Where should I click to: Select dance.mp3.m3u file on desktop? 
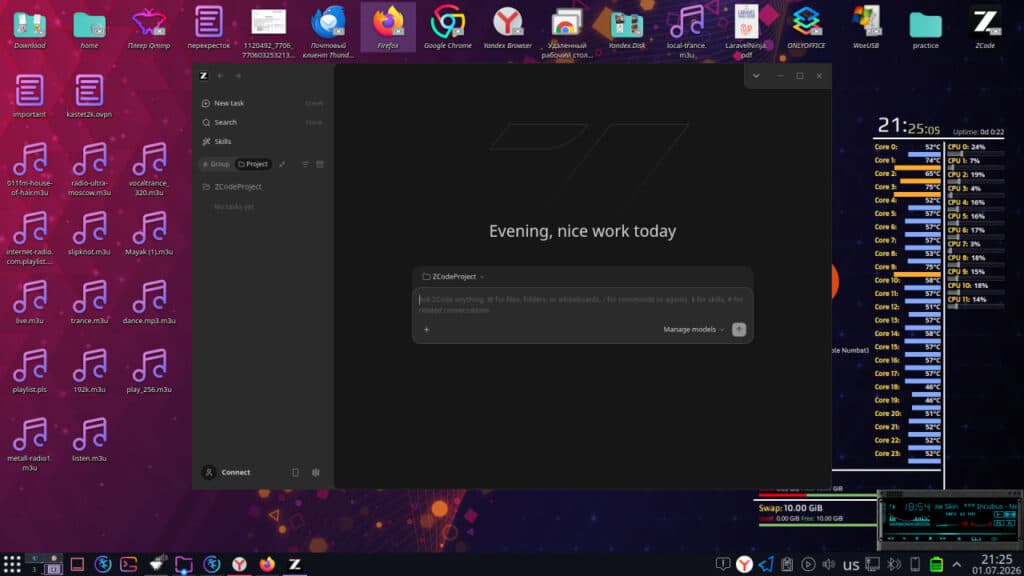(149, 302)
